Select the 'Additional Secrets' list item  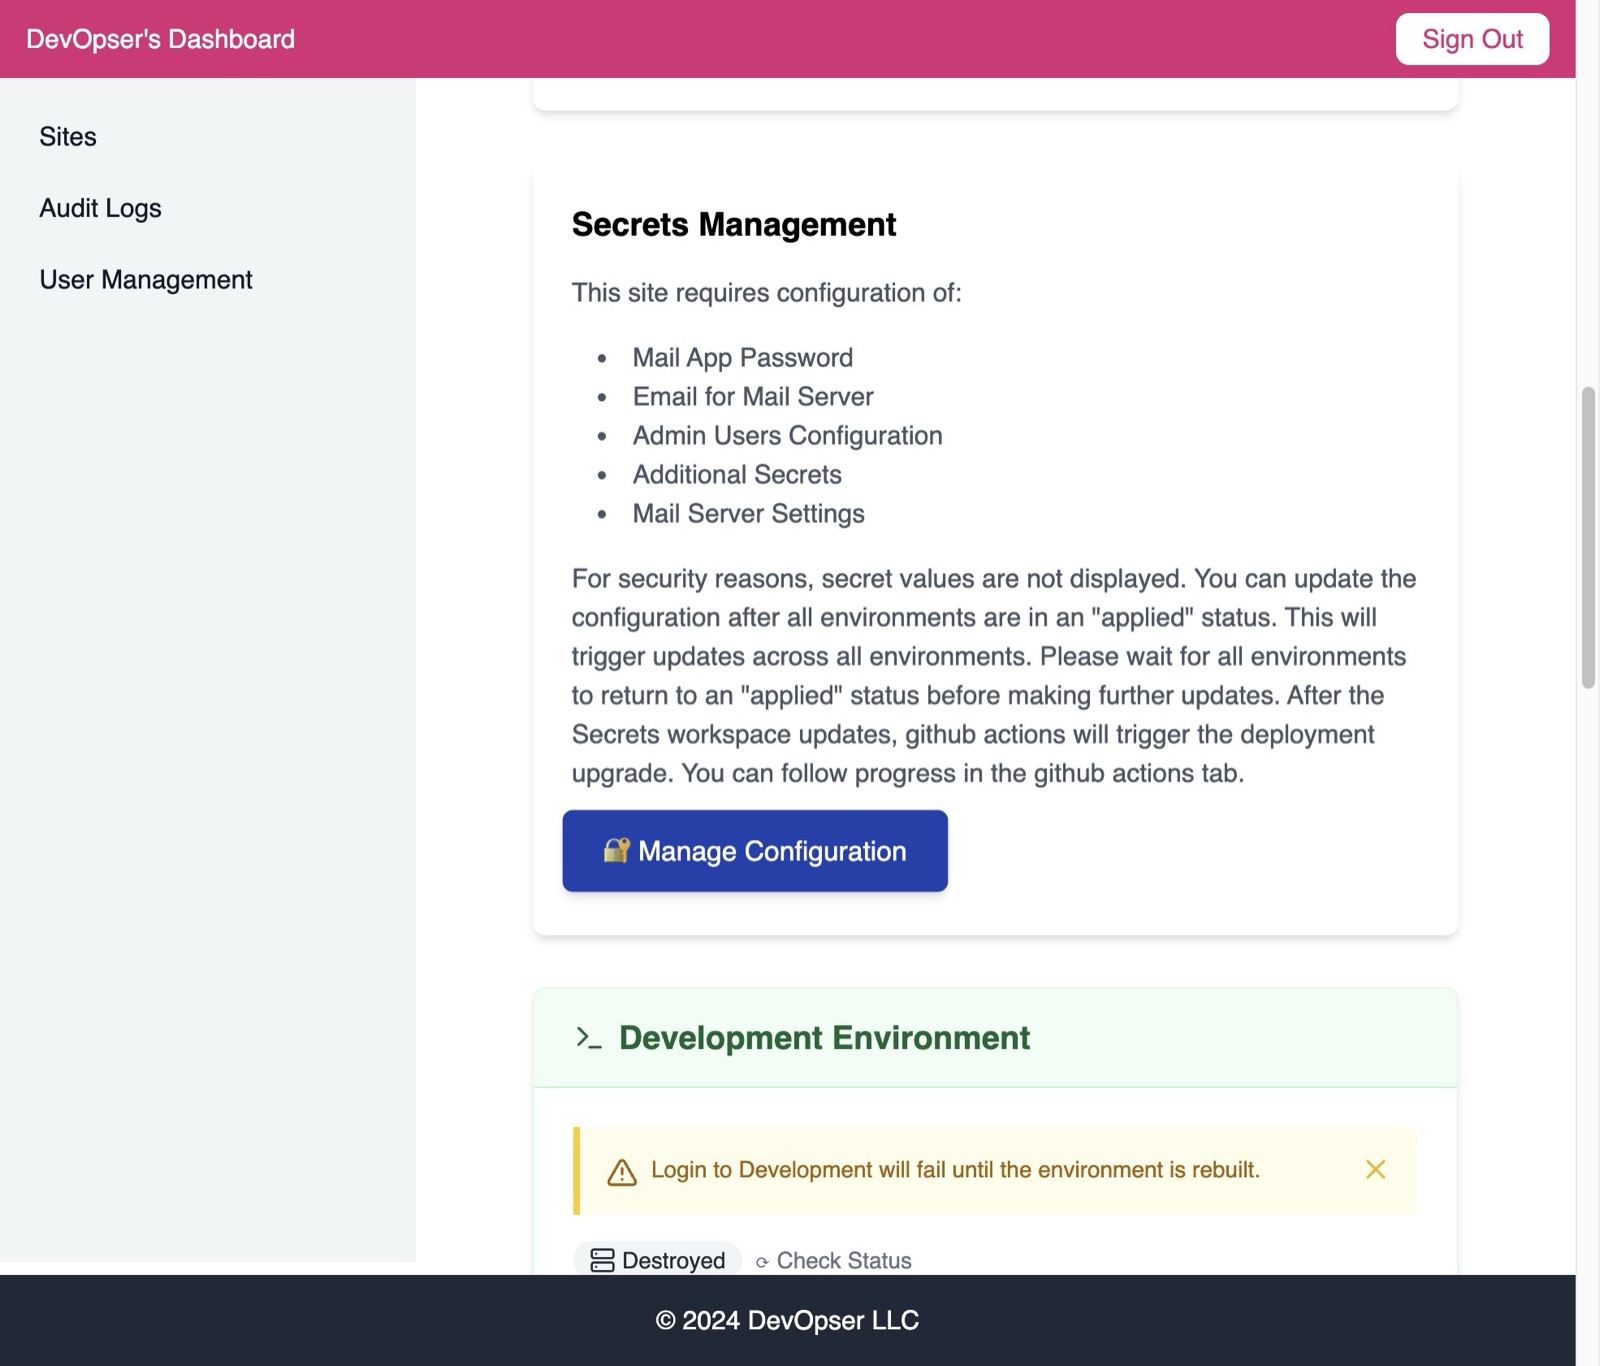coord(737,475)
